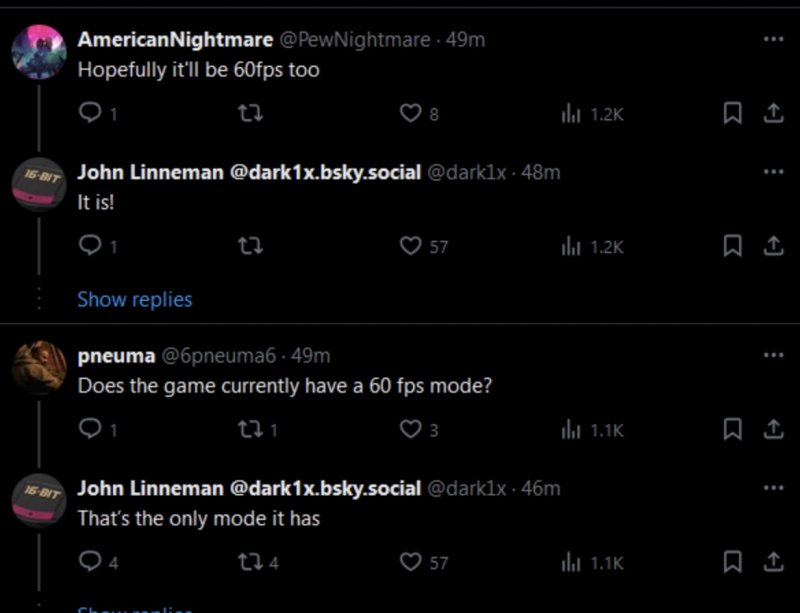Like John Linneman's "It is!" reply

[x=409, y=246]
